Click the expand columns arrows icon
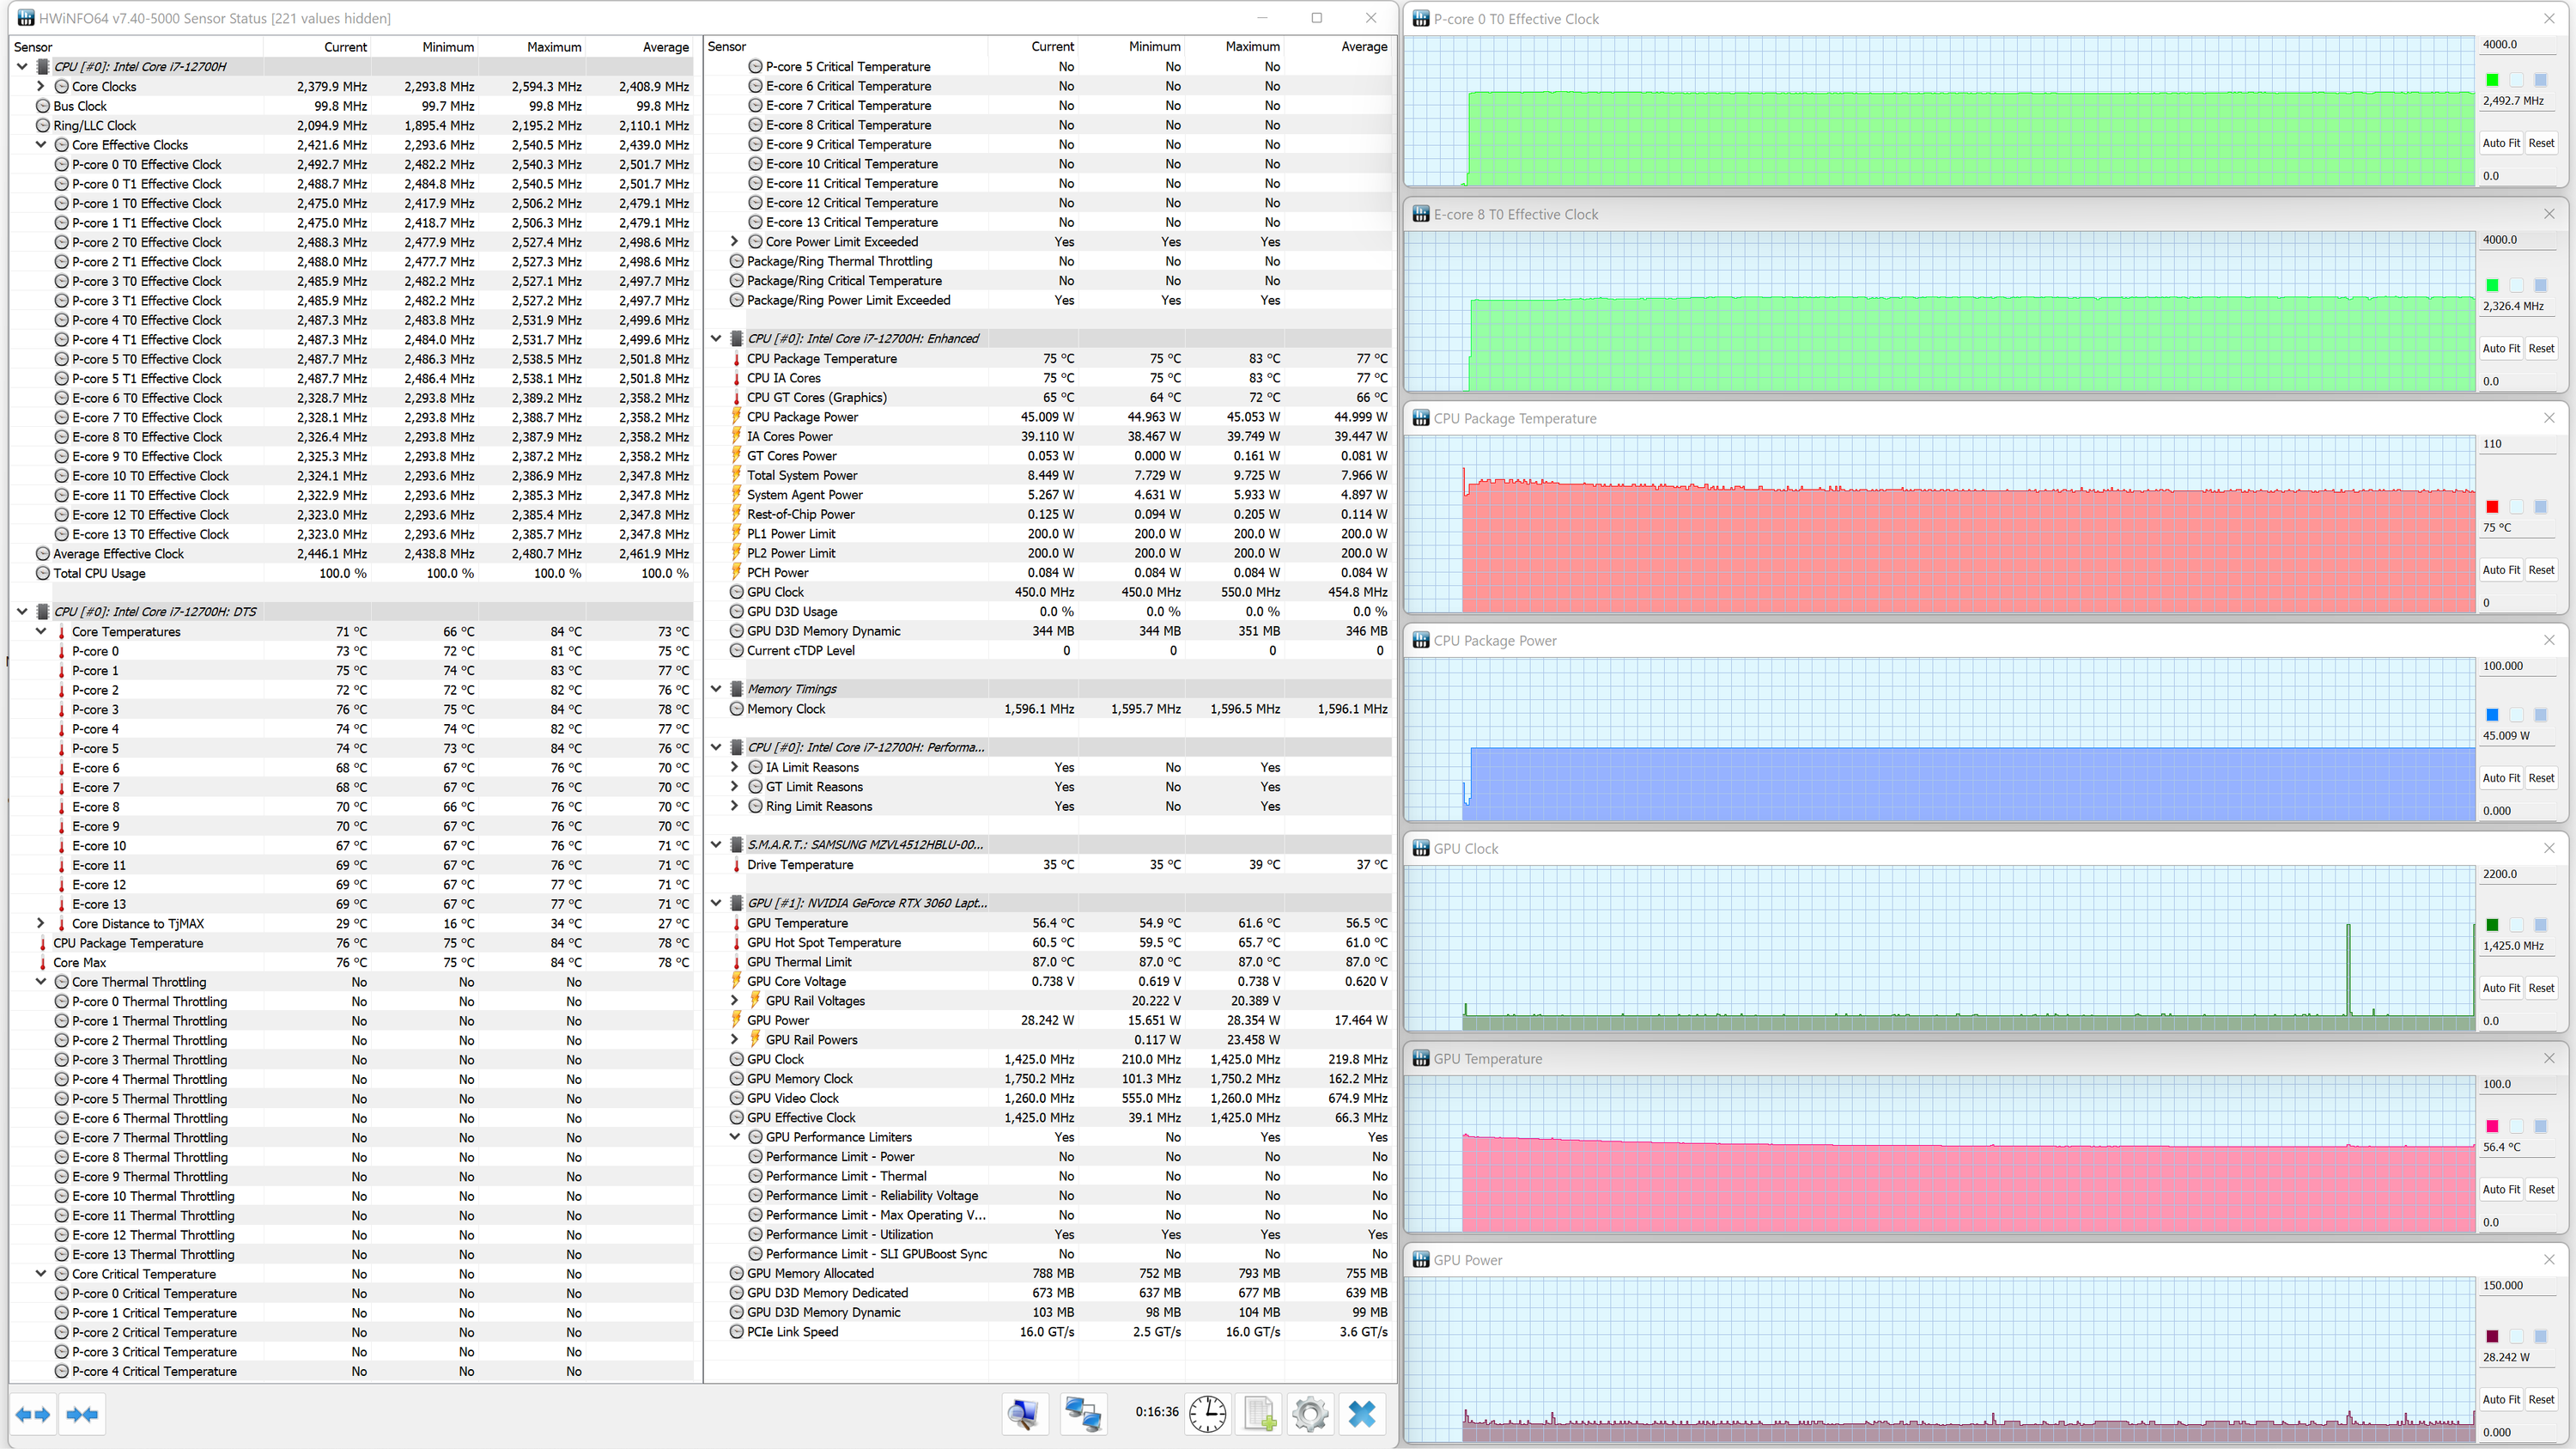Screen dimensions: 2576x1449 point(33,1414)
